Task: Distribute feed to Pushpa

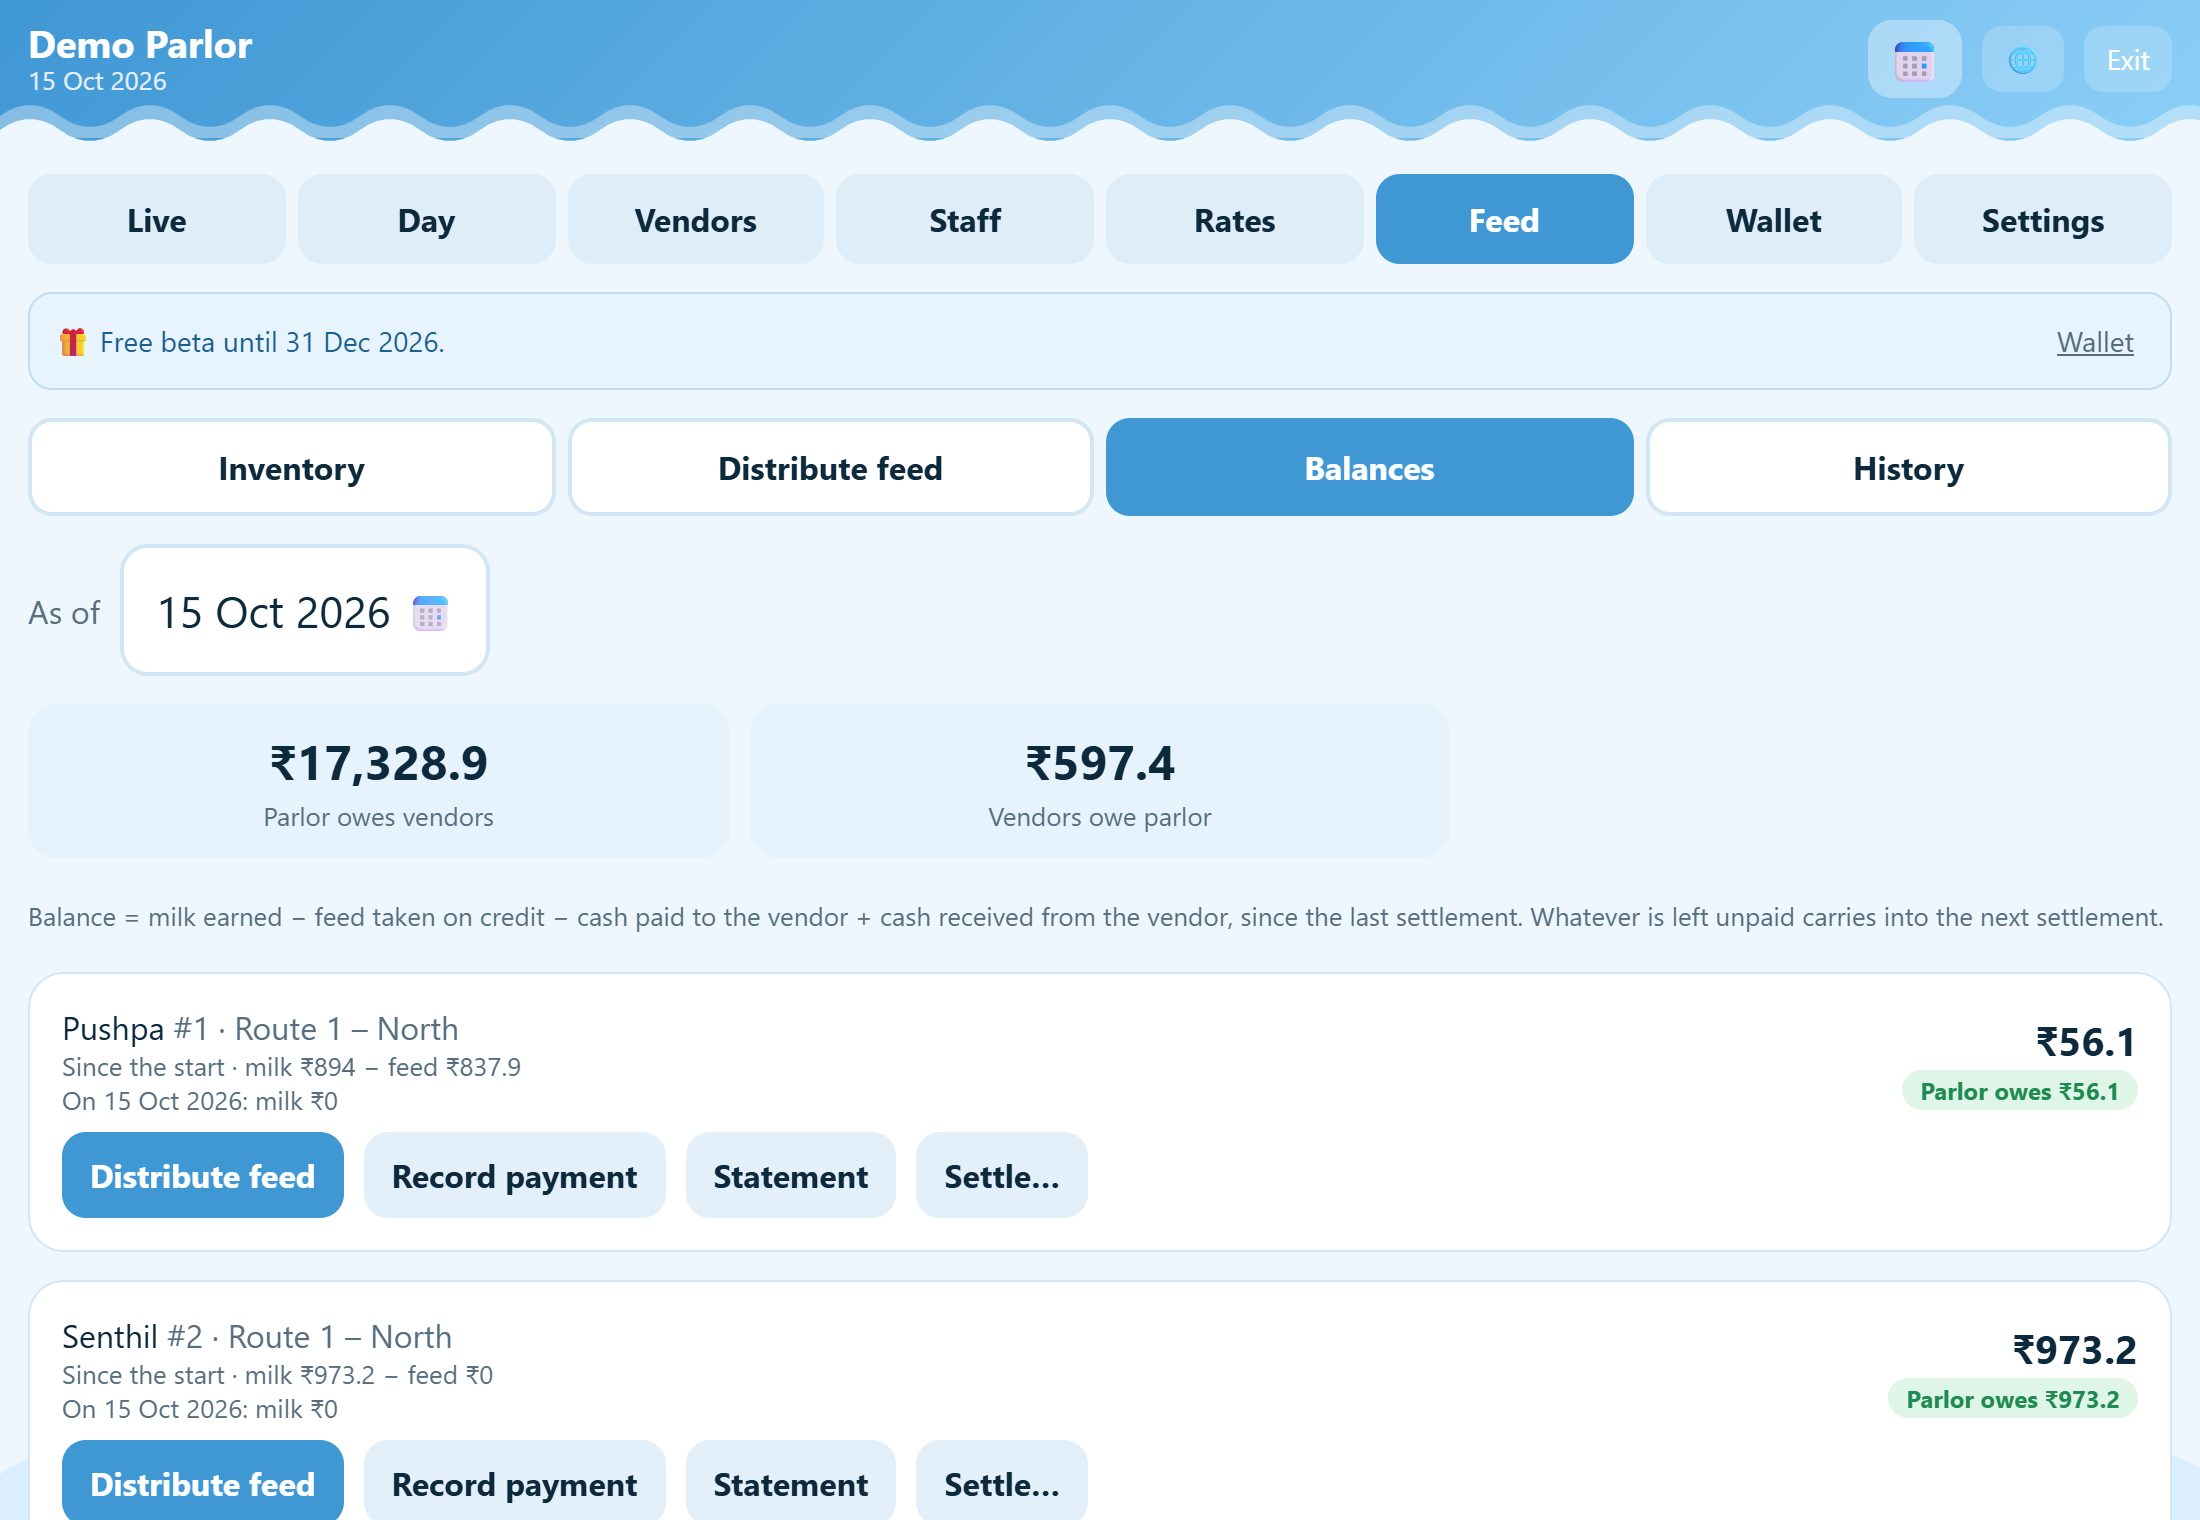Action: tap(203, 1176)
